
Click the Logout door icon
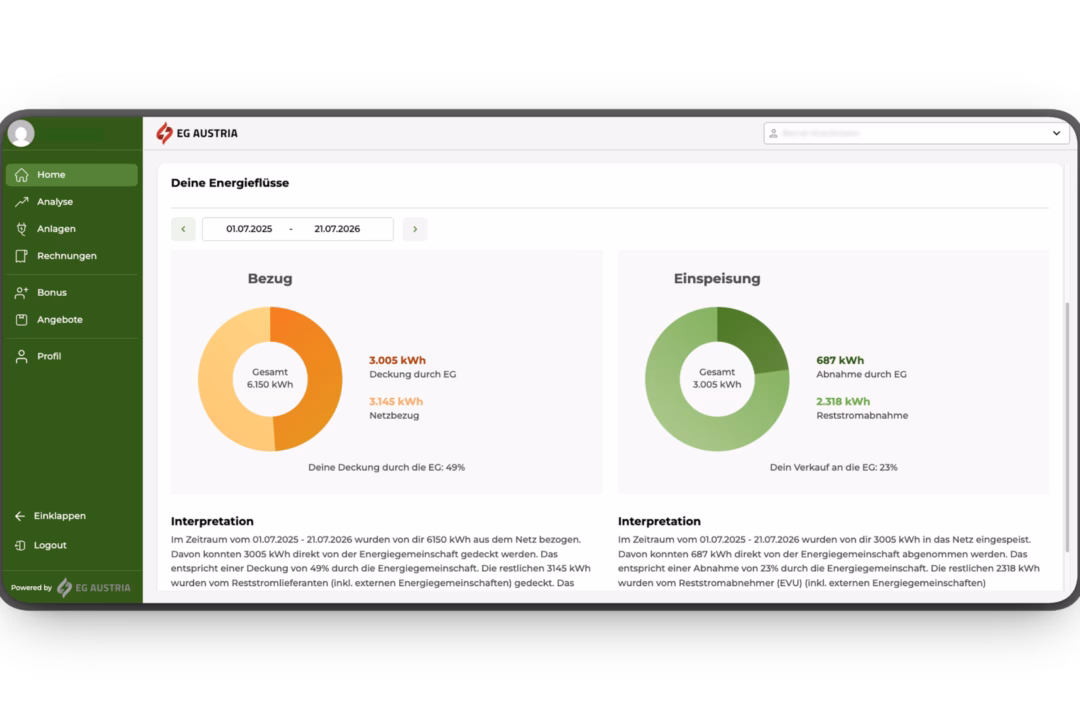pos(20,545)
